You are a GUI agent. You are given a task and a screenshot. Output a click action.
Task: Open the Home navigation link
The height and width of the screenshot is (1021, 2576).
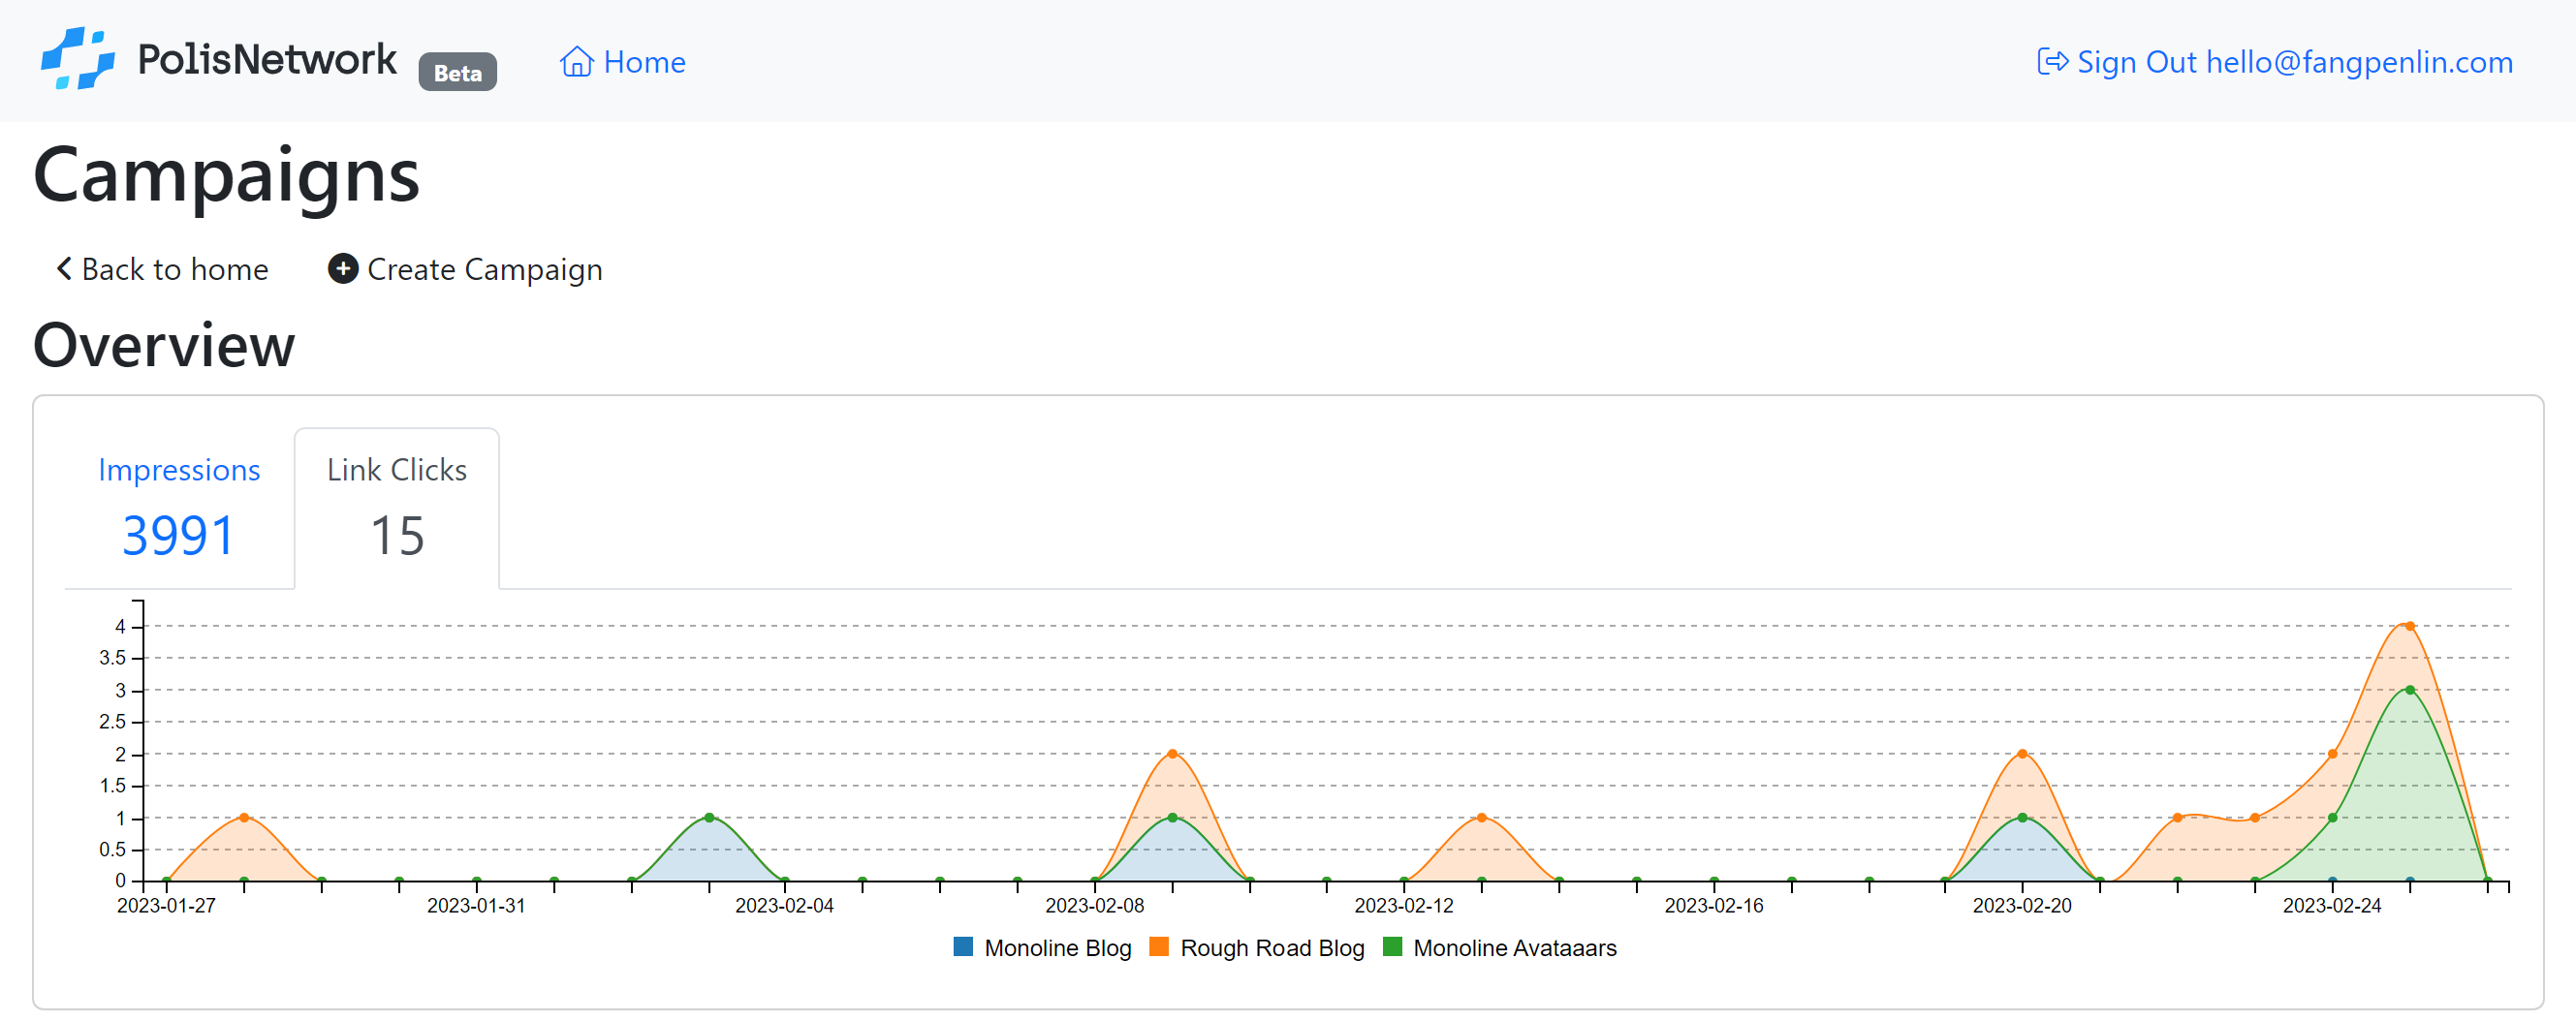623,62
